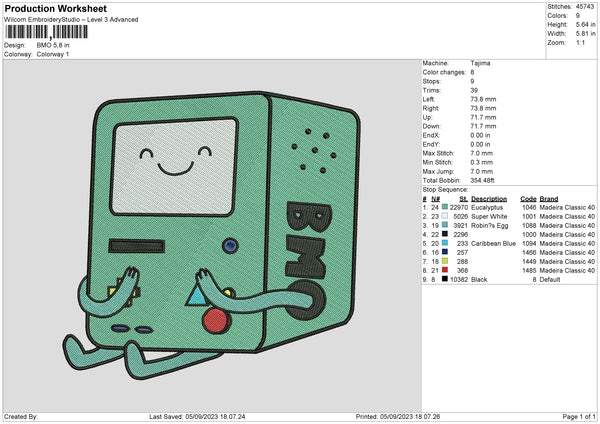Click the "Created By:" footer label
The image size is (600, 424).
[x=21, y=416]
